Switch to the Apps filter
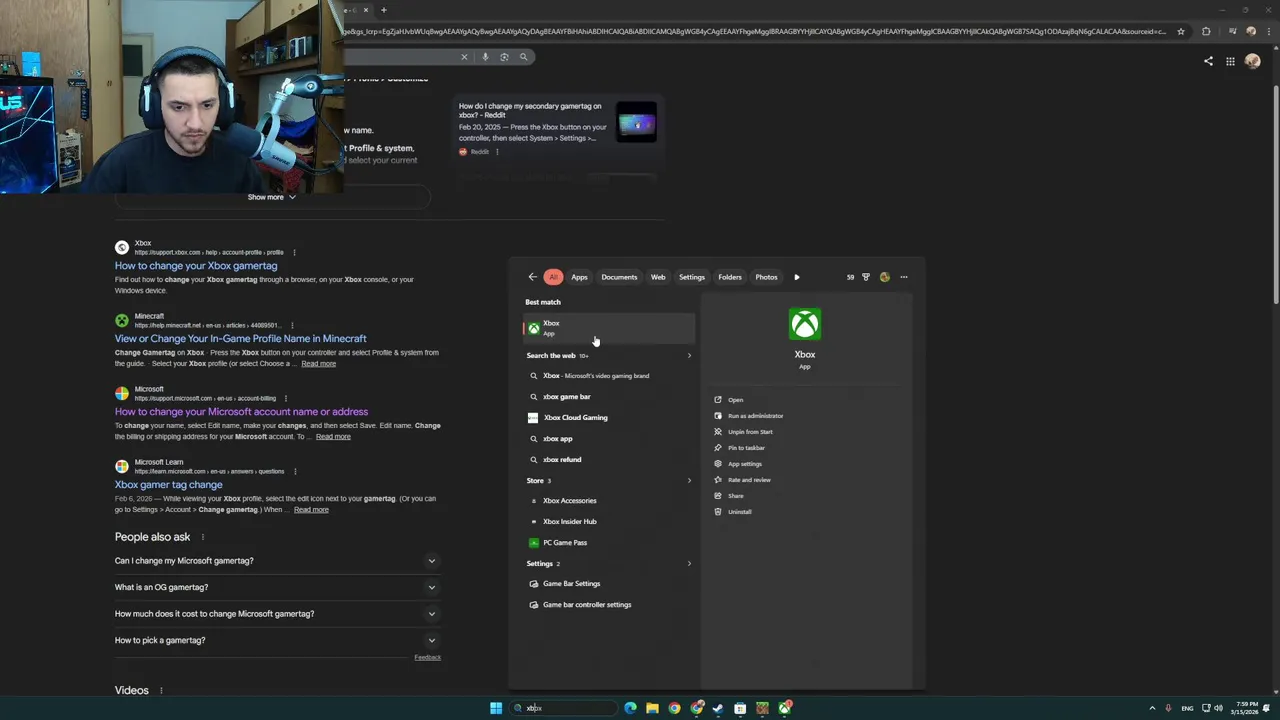1280x720 pixels. click(x=579, y=277)
